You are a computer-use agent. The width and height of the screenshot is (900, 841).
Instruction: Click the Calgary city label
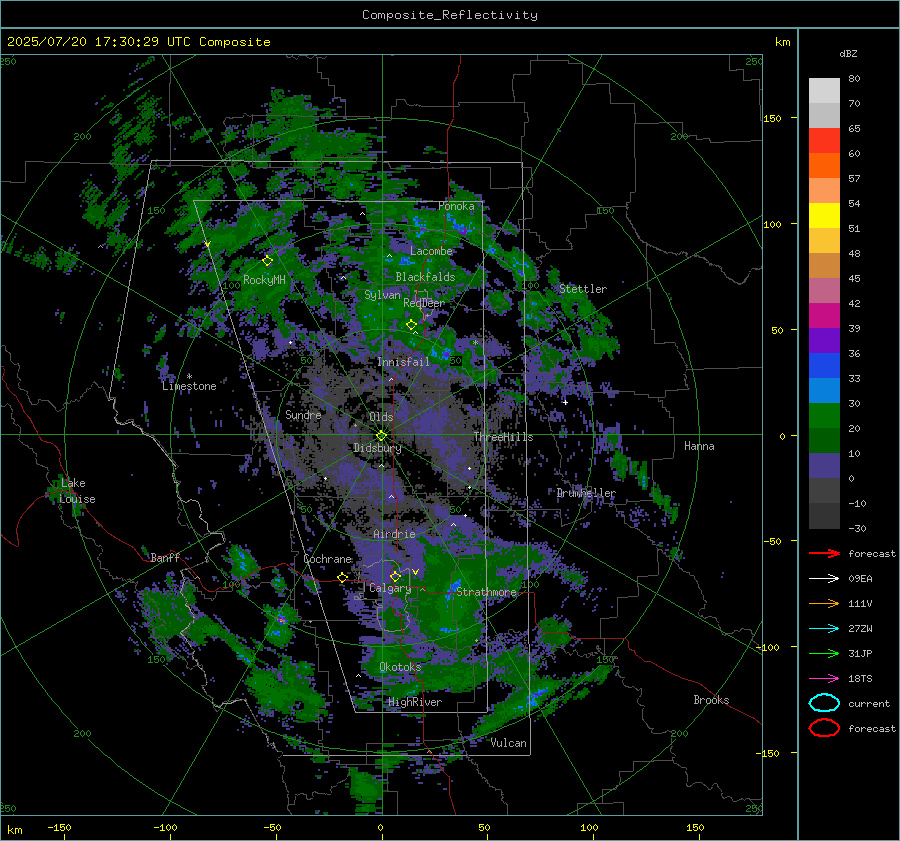coord(390,588)
